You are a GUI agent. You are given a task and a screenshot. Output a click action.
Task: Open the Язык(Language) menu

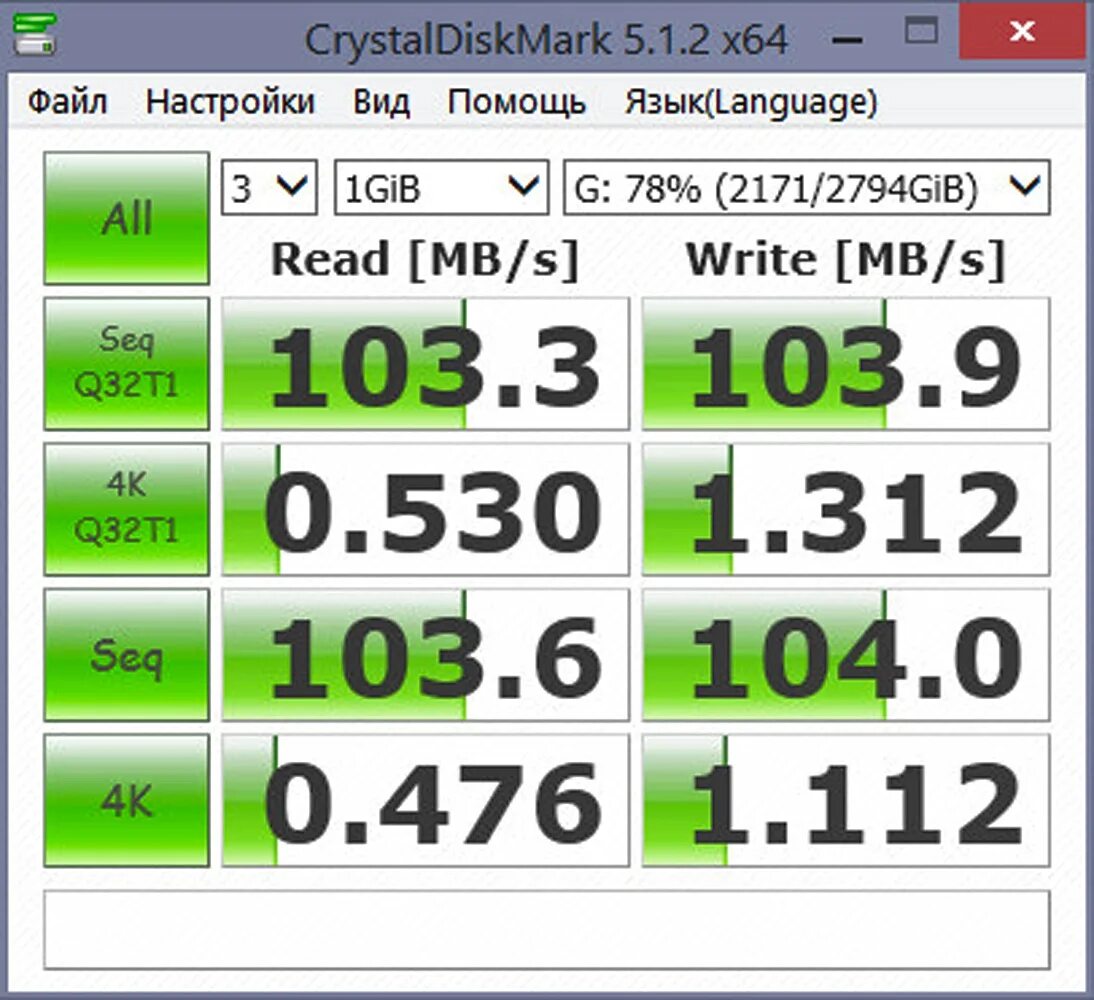pyautogui.click(x=751, y=102)
